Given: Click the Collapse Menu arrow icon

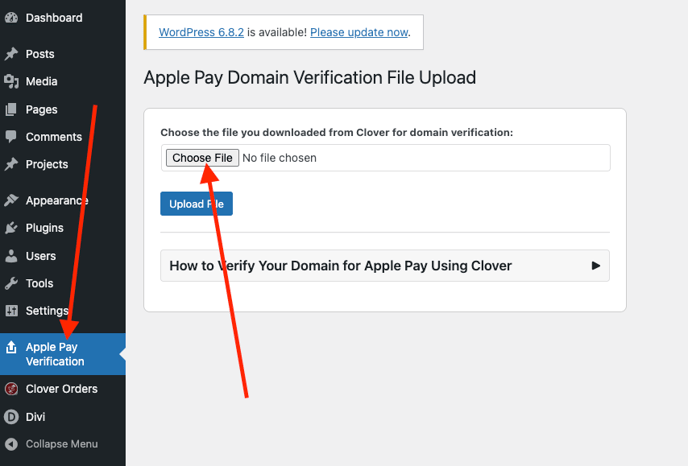Looking at the screenshot, I should tap(11, 444).
